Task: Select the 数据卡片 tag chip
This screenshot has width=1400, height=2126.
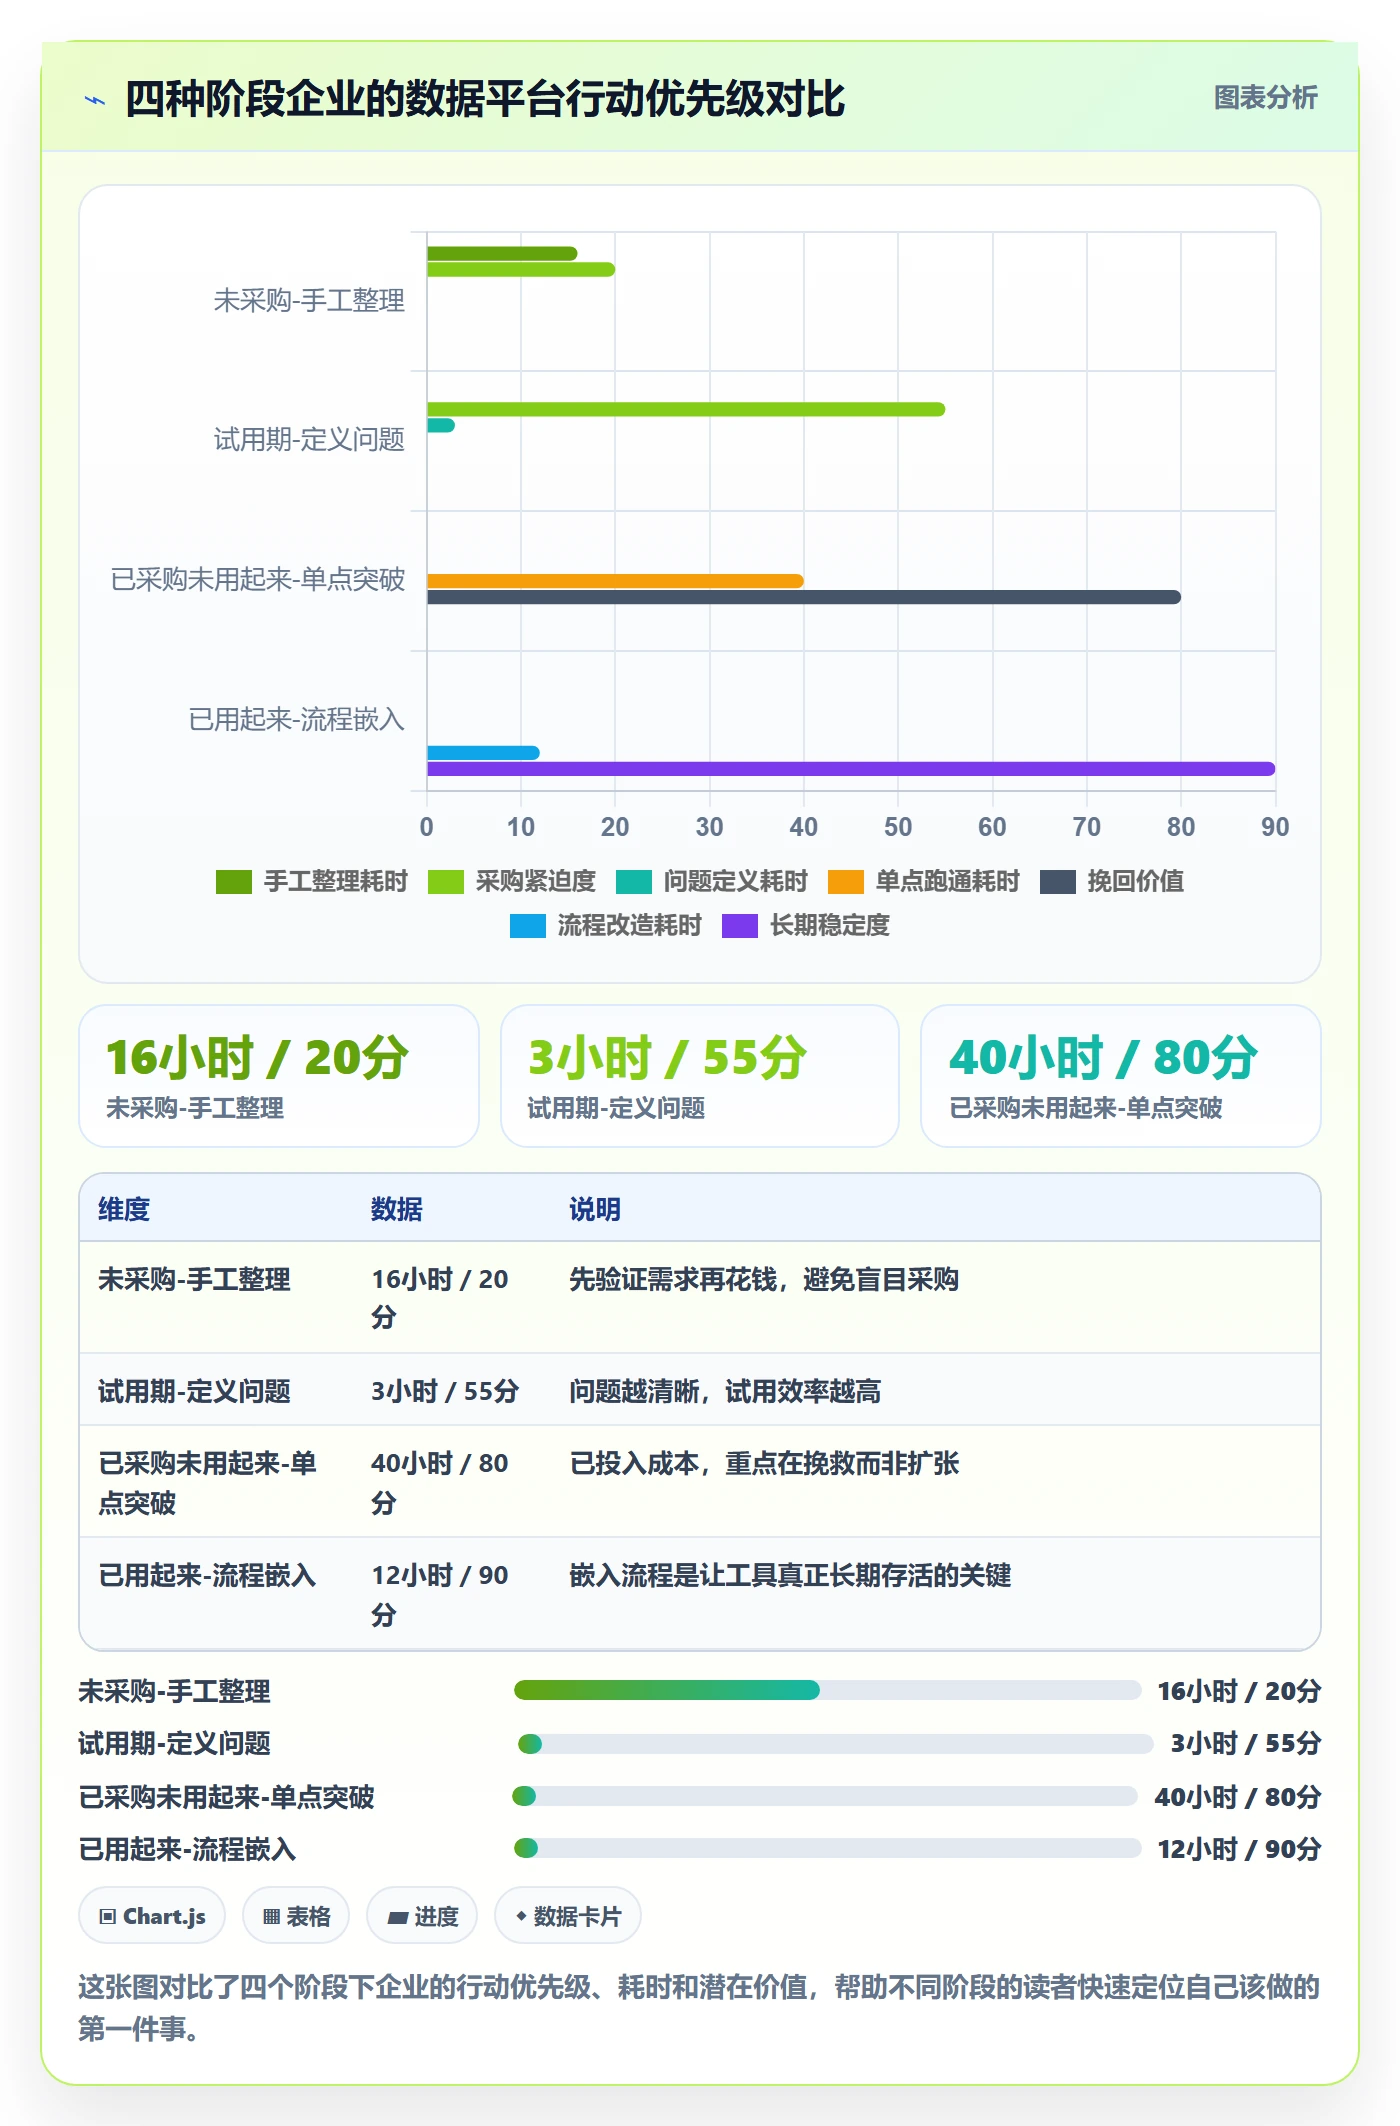Action: coord(568,1916)
